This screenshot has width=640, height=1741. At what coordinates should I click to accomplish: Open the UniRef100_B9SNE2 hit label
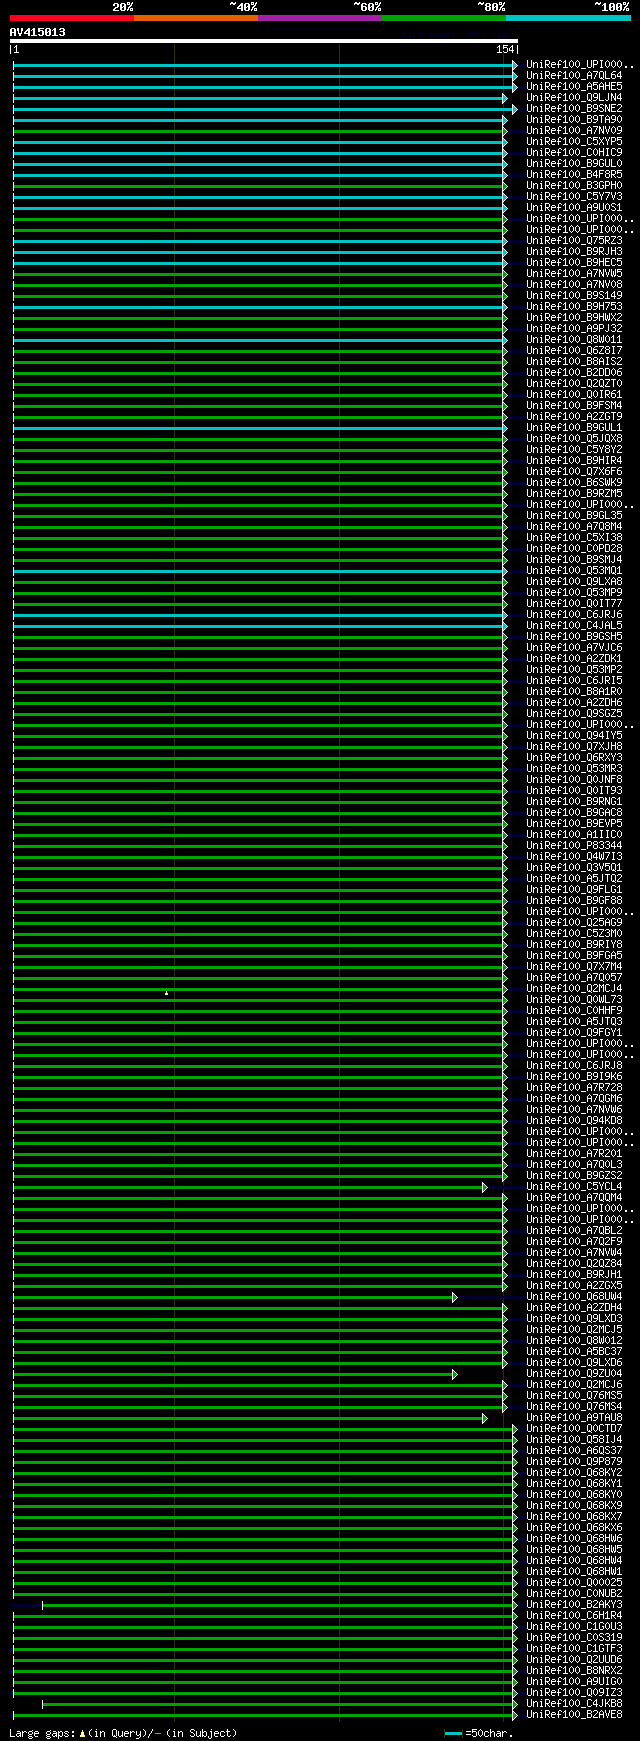(574, 109)
